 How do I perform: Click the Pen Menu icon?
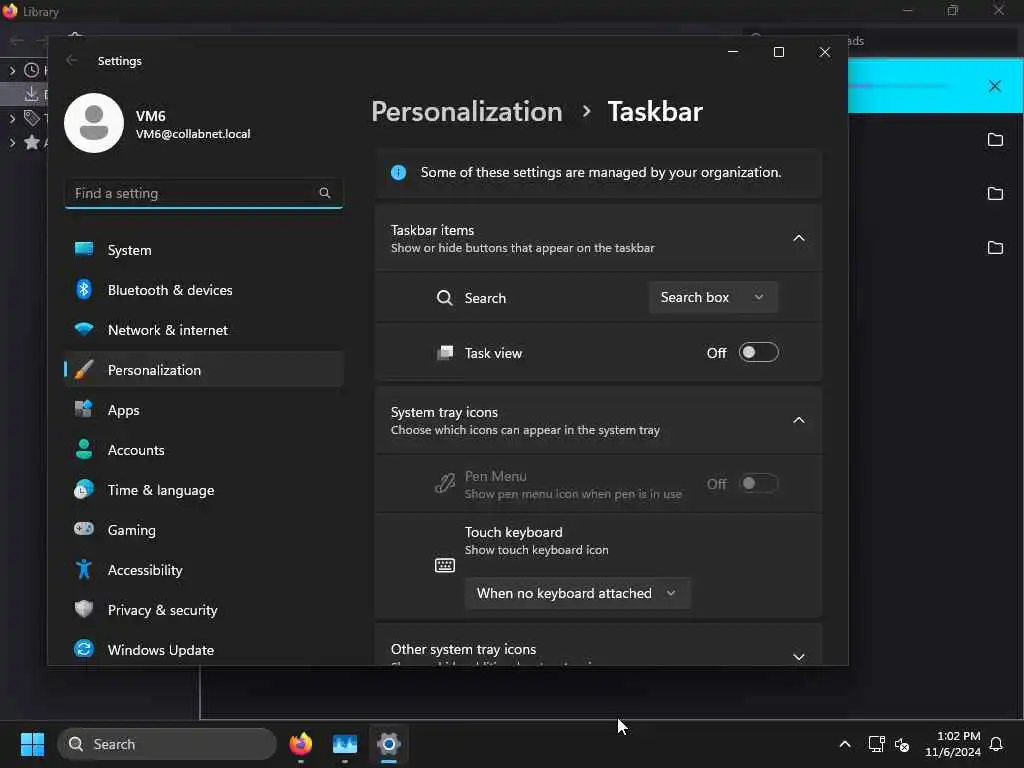click(445, 484)
